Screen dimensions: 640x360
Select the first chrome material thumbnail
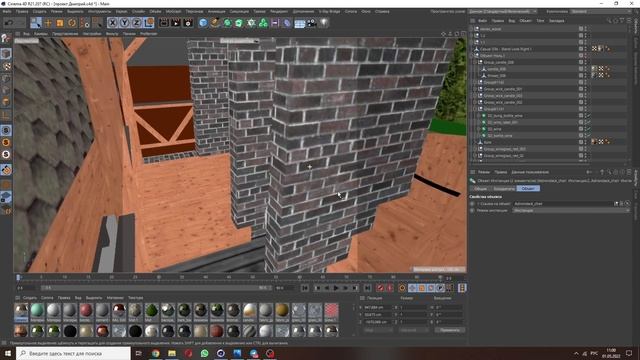(21, 311)
